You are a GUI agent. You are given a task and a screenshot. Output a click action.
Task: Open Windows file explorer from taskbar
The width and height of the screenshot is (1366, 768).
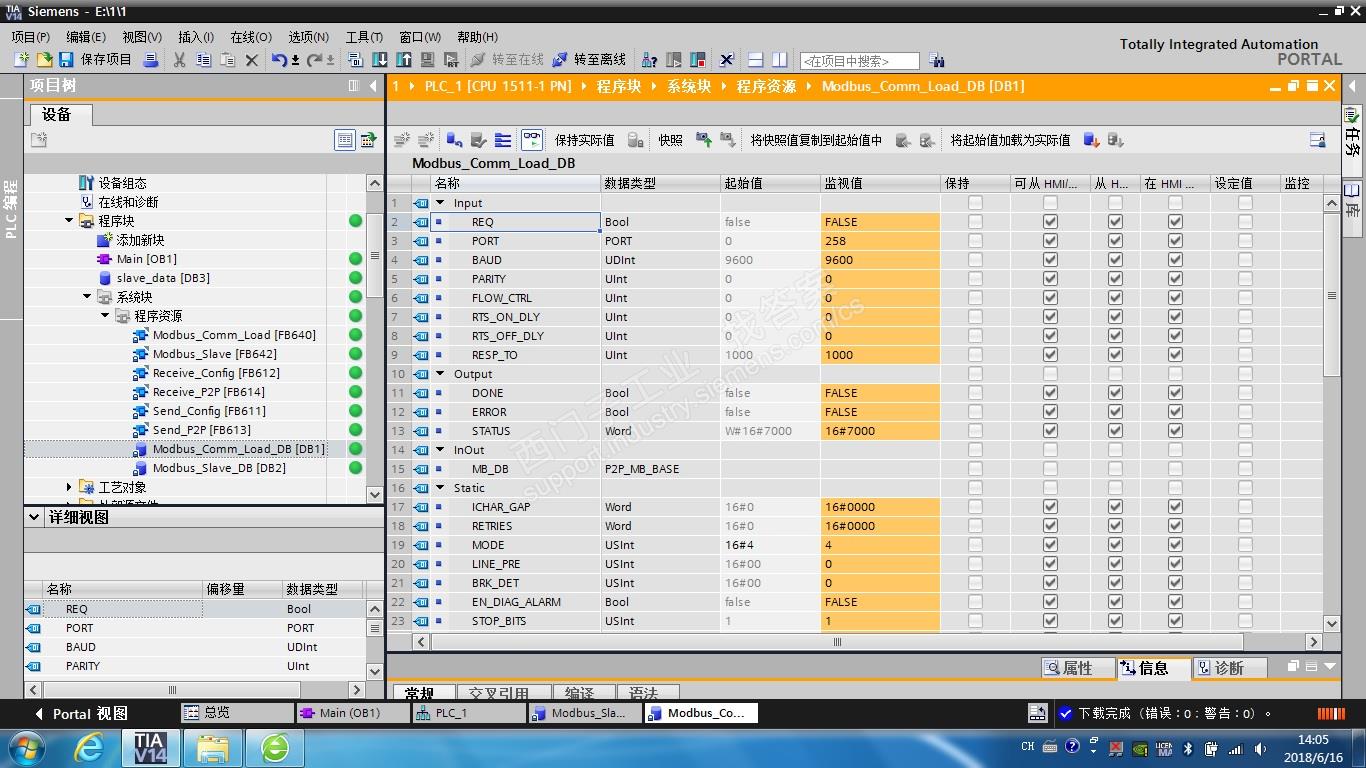pos(213,747)
